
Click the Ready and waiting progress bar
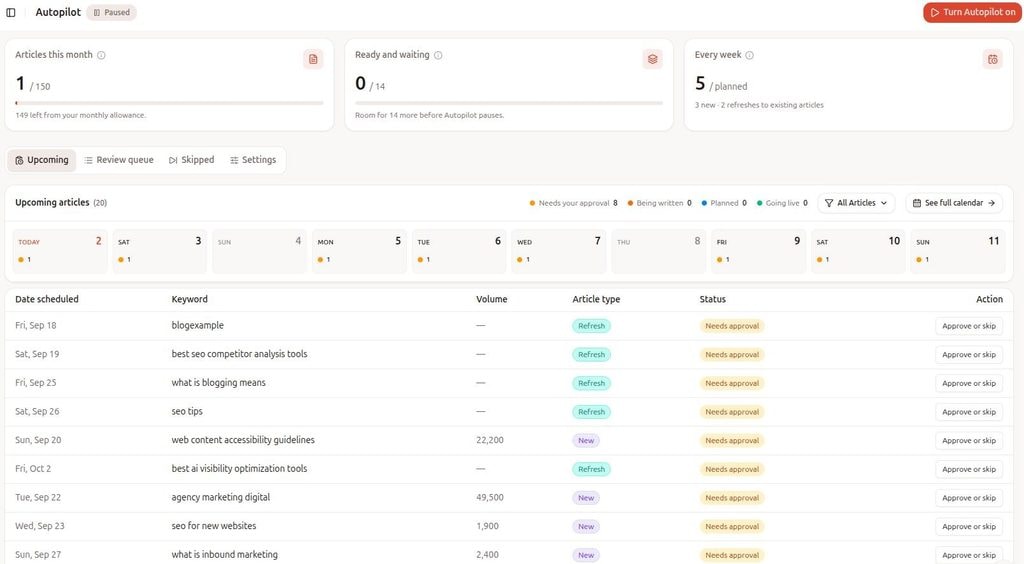click(509, 103)
